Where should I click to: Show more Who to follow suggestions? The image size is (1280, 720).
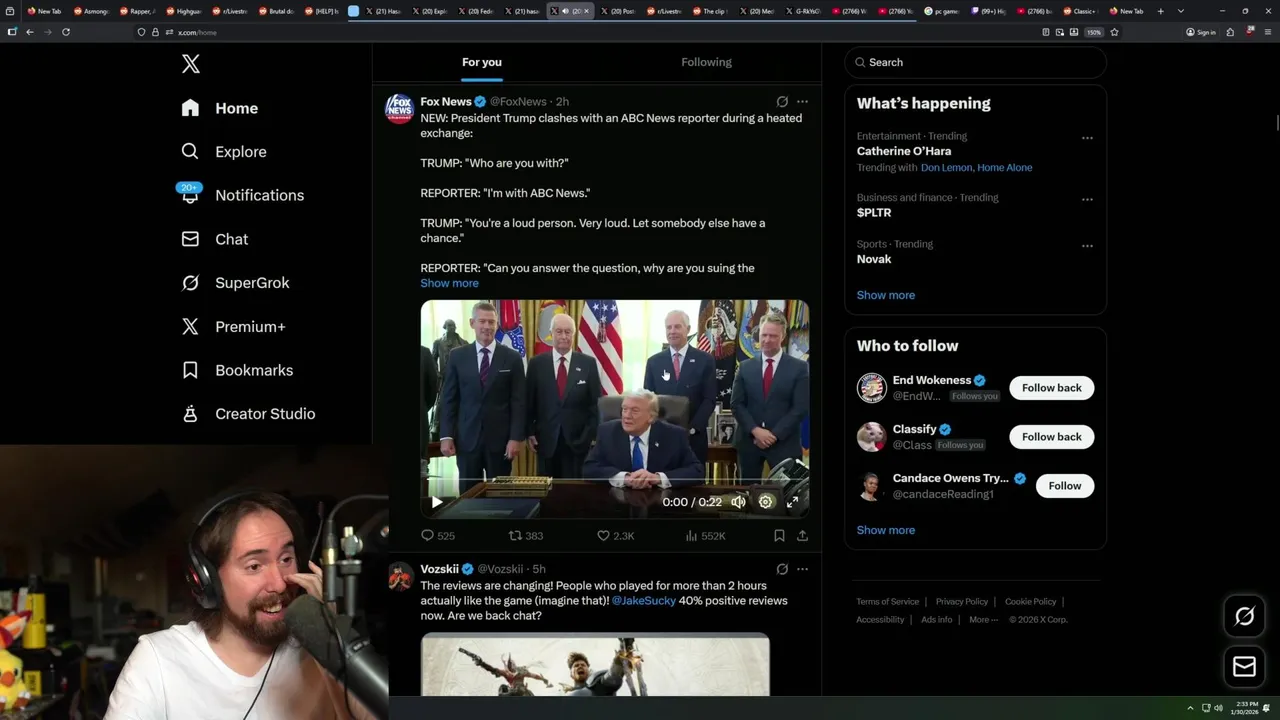[886, 530]
